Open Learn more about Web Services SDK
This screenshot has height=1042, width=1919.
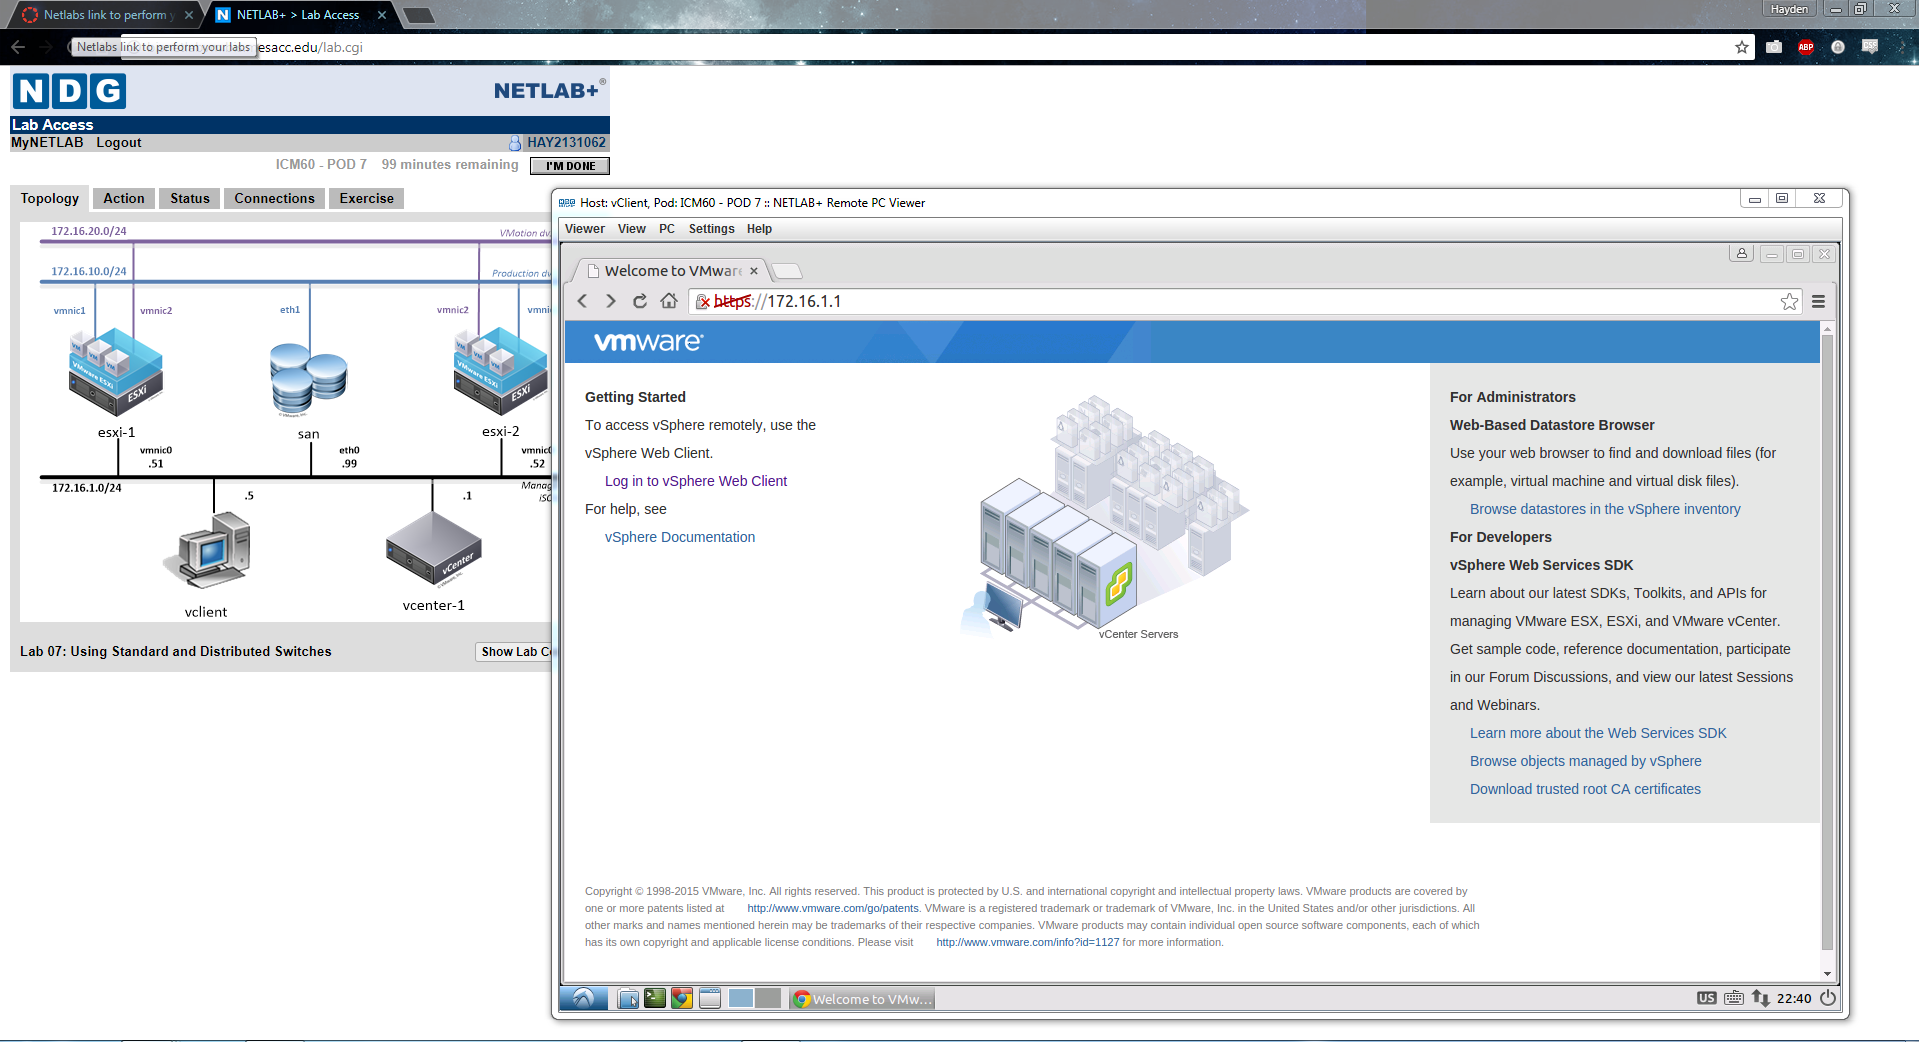tap(1598, 733)
